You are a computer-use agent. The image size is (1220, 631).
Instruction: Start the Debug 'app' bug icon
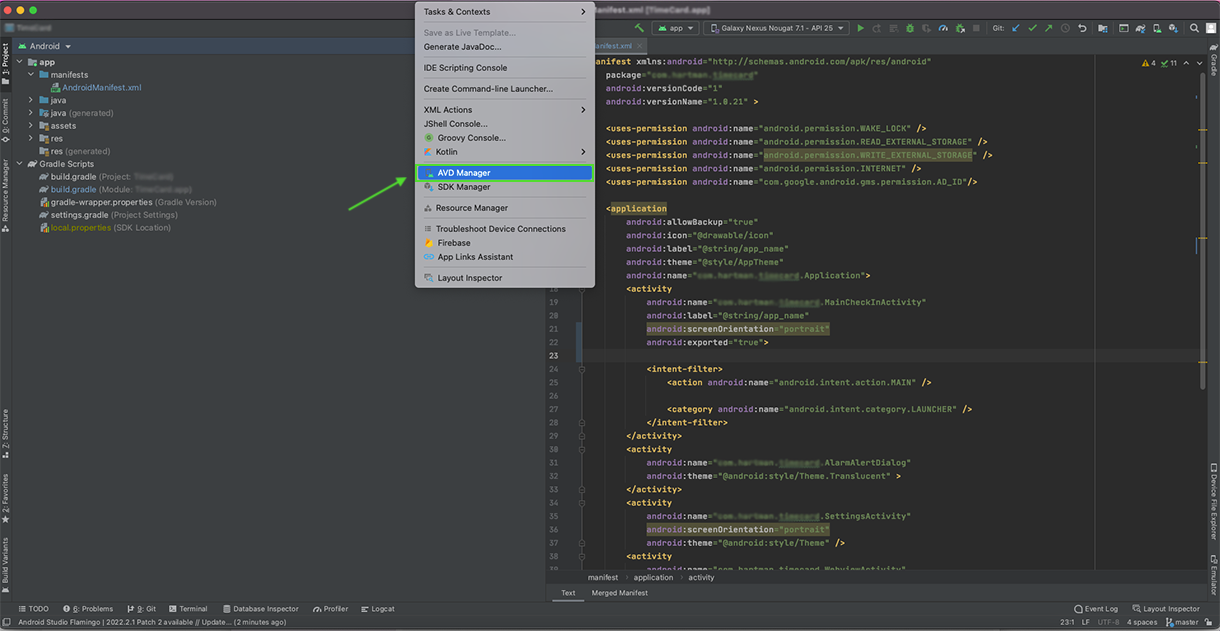tap(911, 27)
